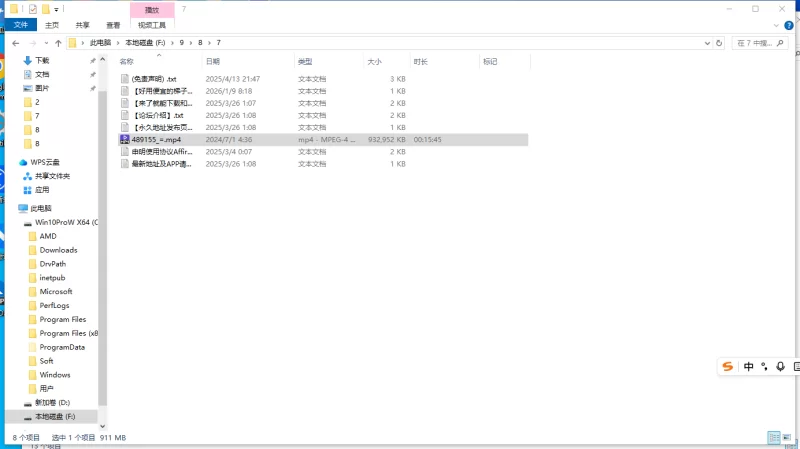800x449 pixels.
Task: Switch to large icons view layout icon
Action: pos(787,438)
